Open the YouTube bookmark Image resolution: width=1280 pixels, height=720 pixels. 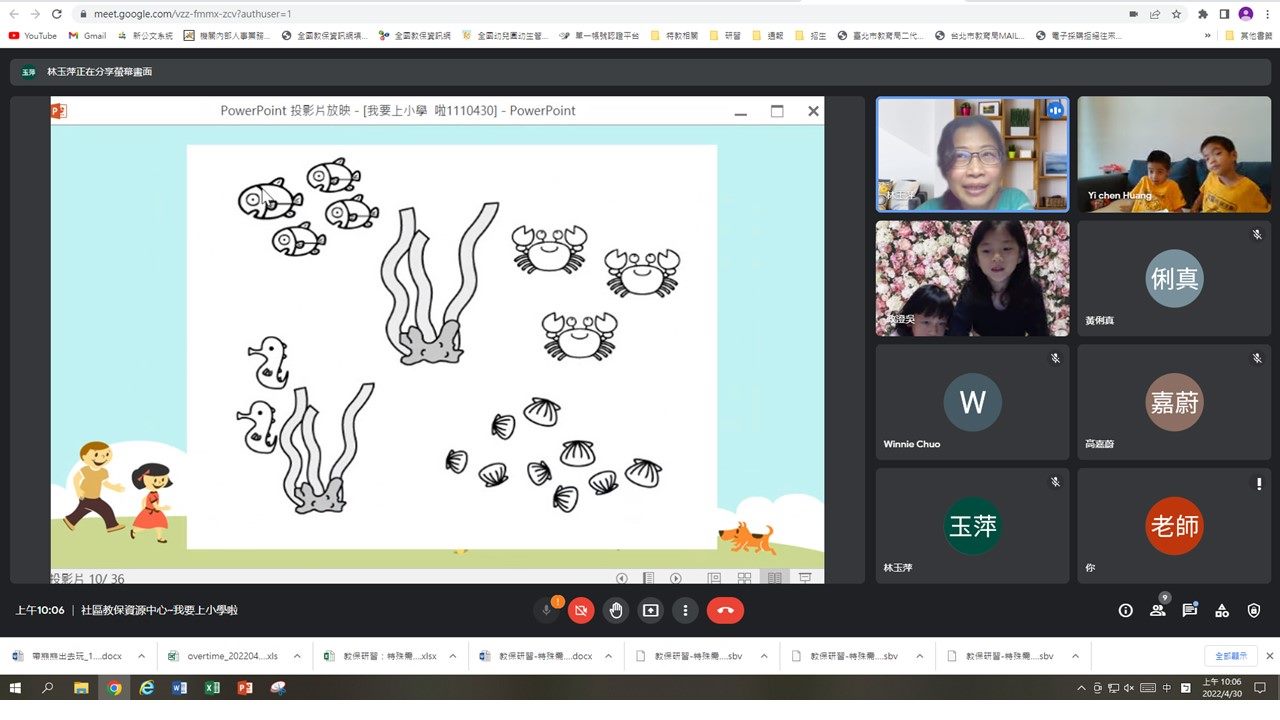33,35
